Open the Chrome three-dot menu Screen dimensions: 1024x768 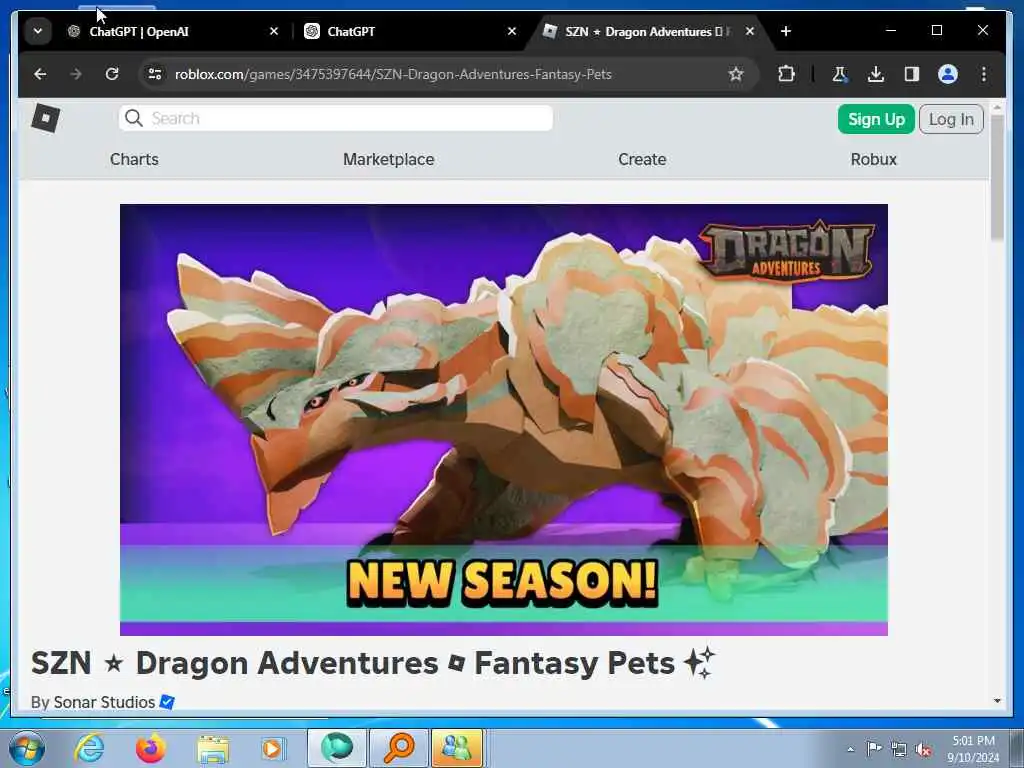coord(984,74)
